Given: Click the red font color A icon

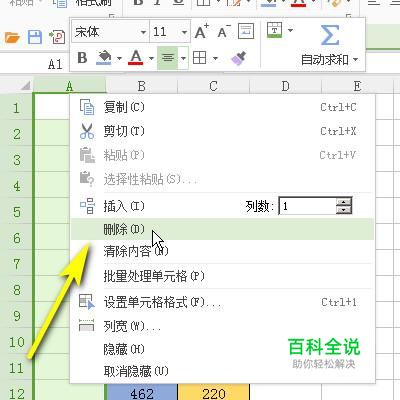Looking at the screenshot, I should (x=136, y=58).
